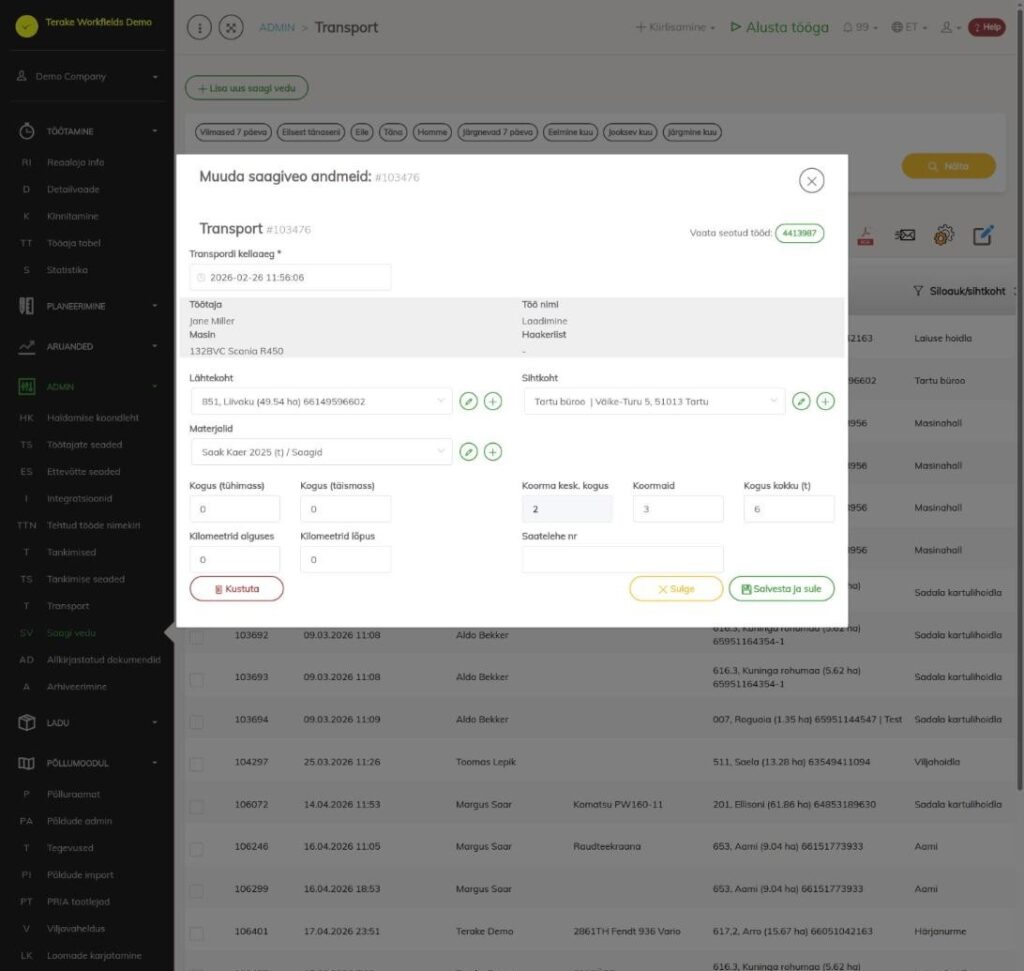
Task: Open table settings gear icon
Action: pos(944,235)
